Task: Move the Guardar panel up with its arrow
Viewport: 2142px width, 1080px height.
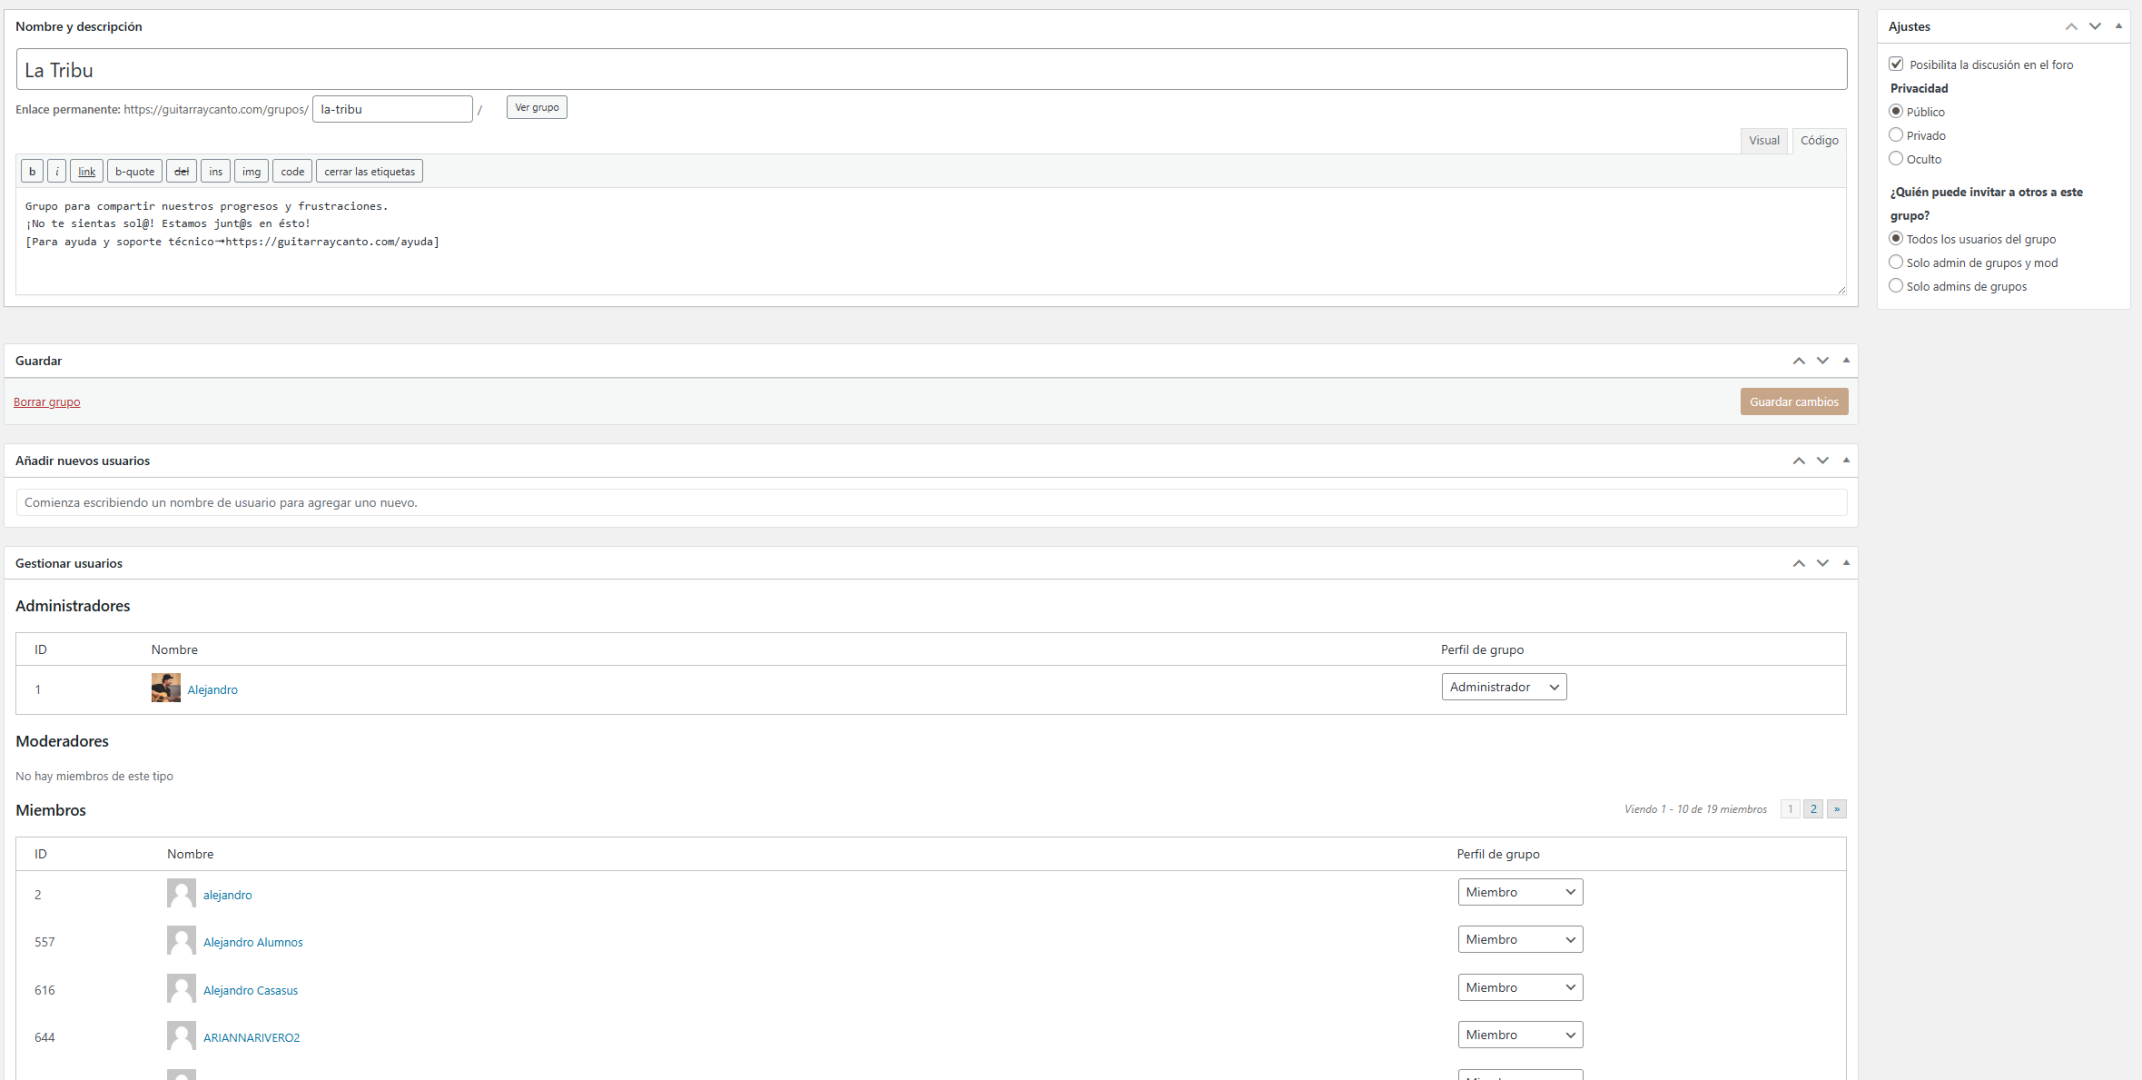Action: [1798, 361]
